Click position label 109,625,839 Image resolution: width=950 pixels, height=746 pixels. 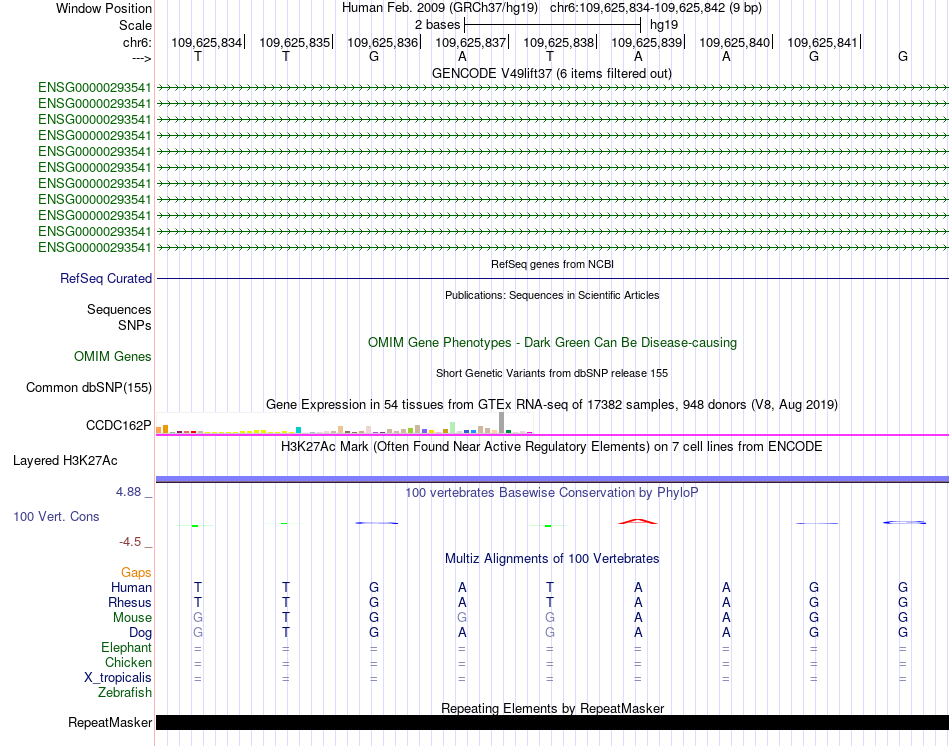coord(646,42)
